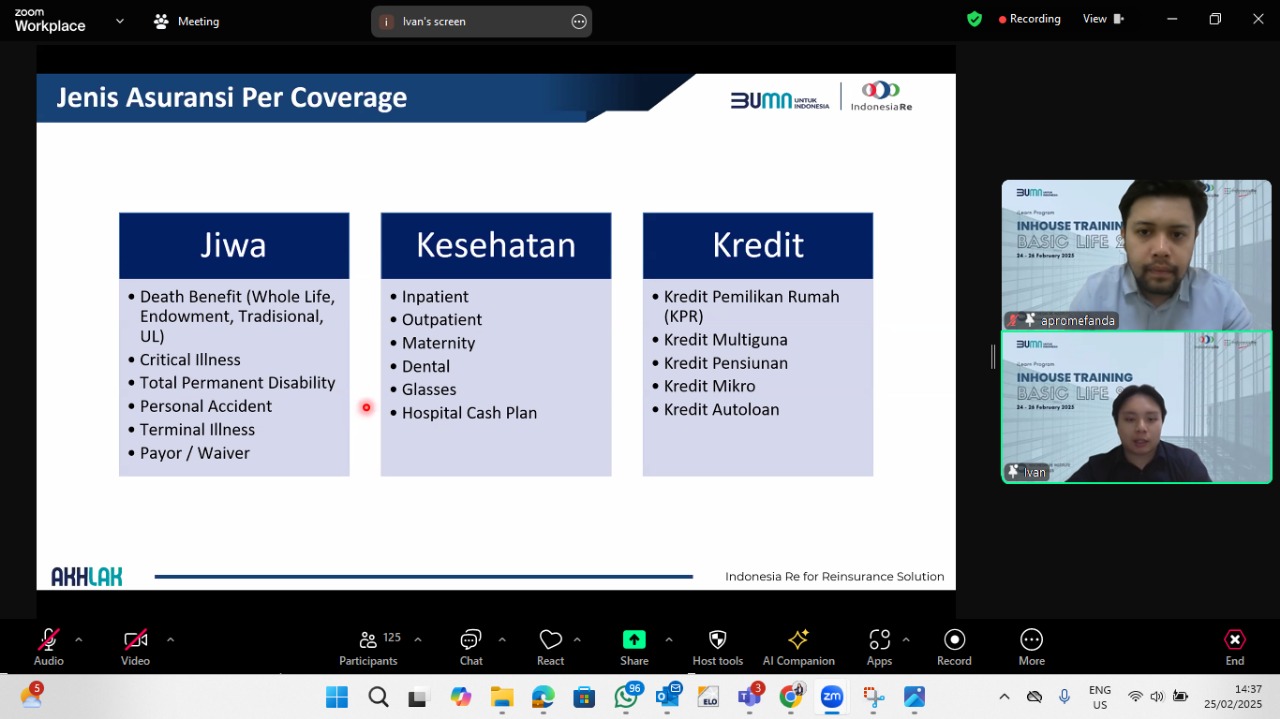Click the green Share screen icon
Image resolution: width=1280 pixels, height=719 pixels.
(634, 639)
